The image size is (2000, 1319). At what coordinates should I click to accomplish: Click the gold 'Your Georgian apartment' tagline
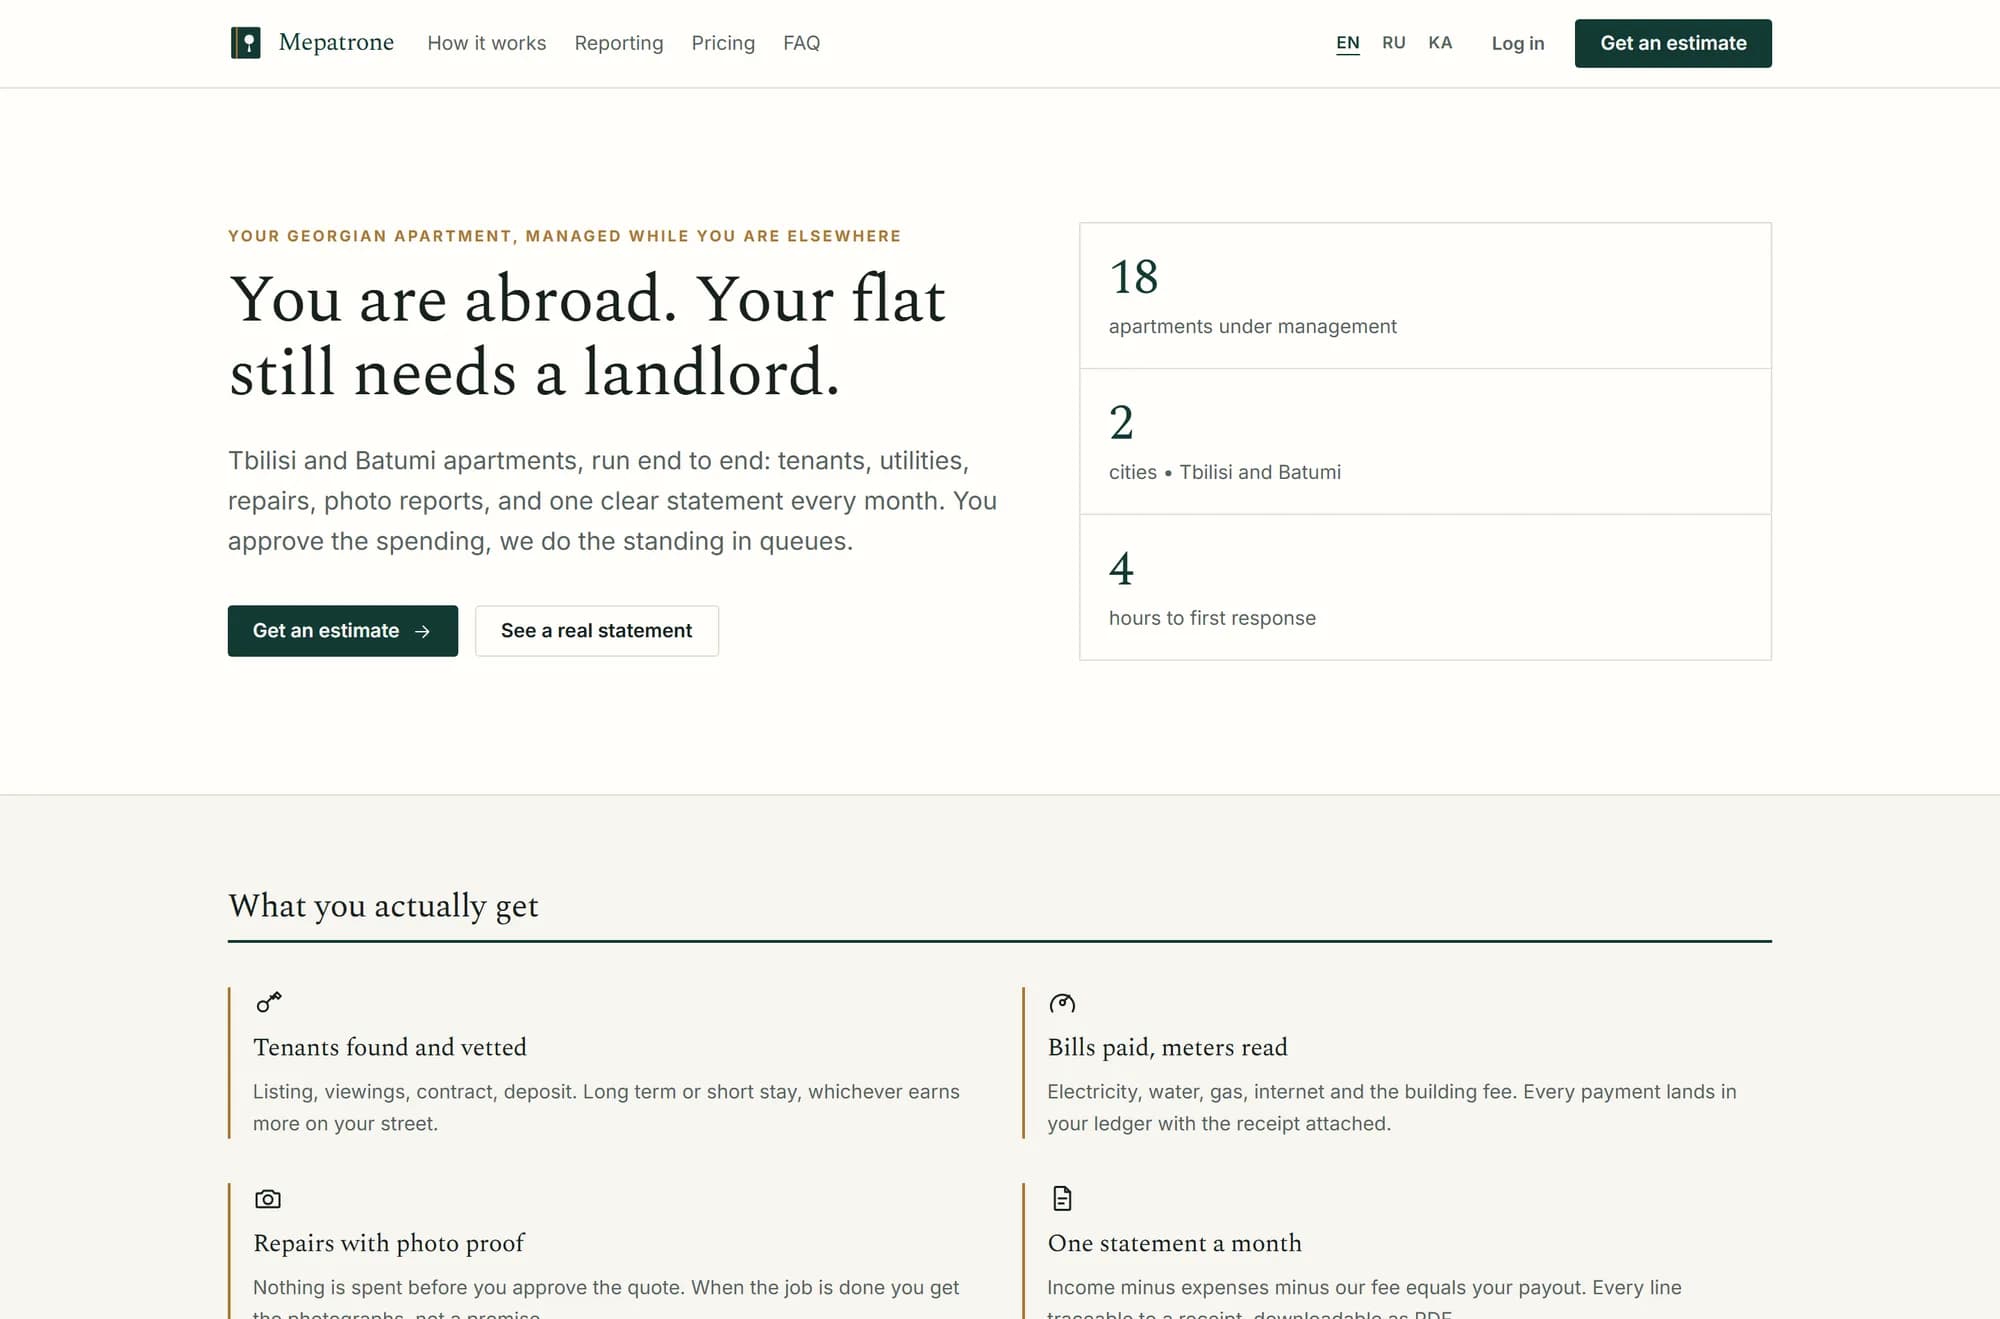565,236
